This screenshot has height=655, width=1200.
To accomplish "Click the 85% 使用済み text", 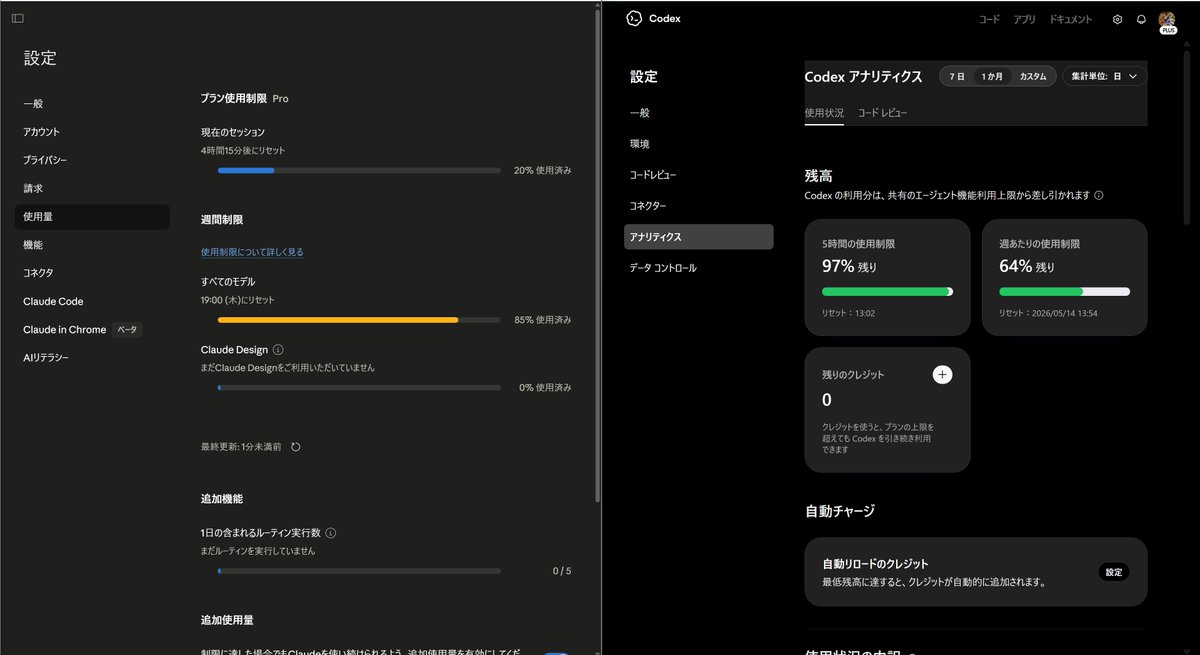I will [542, 320].
